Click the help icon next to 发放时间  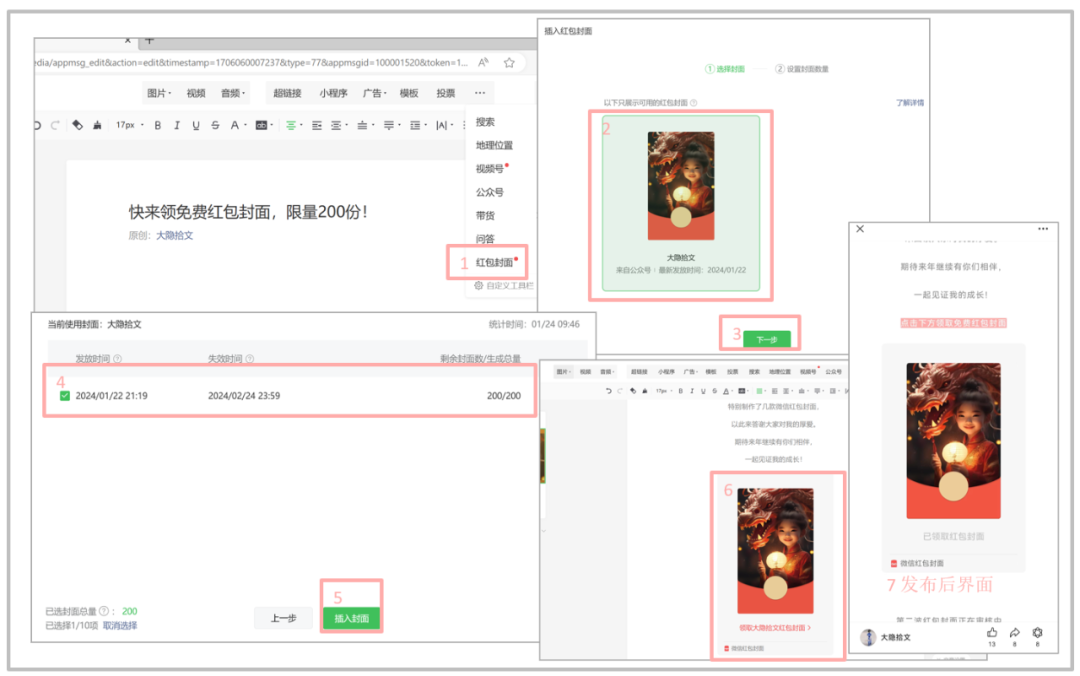click(x=117, y=359)
